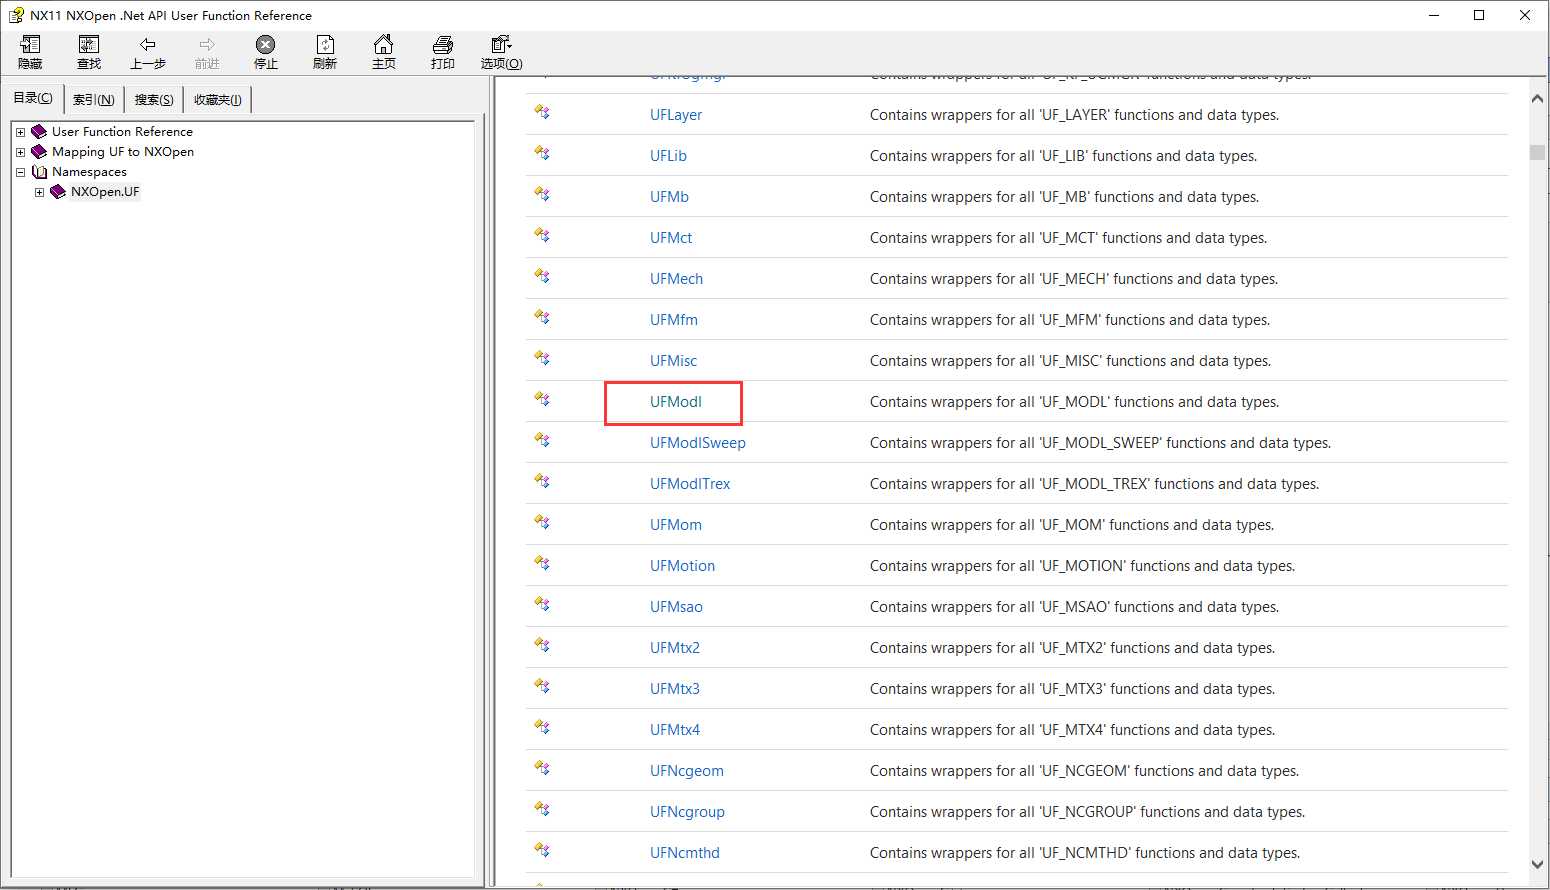Click the class icon in the UFNcgeom row

[x=542, y=768]
